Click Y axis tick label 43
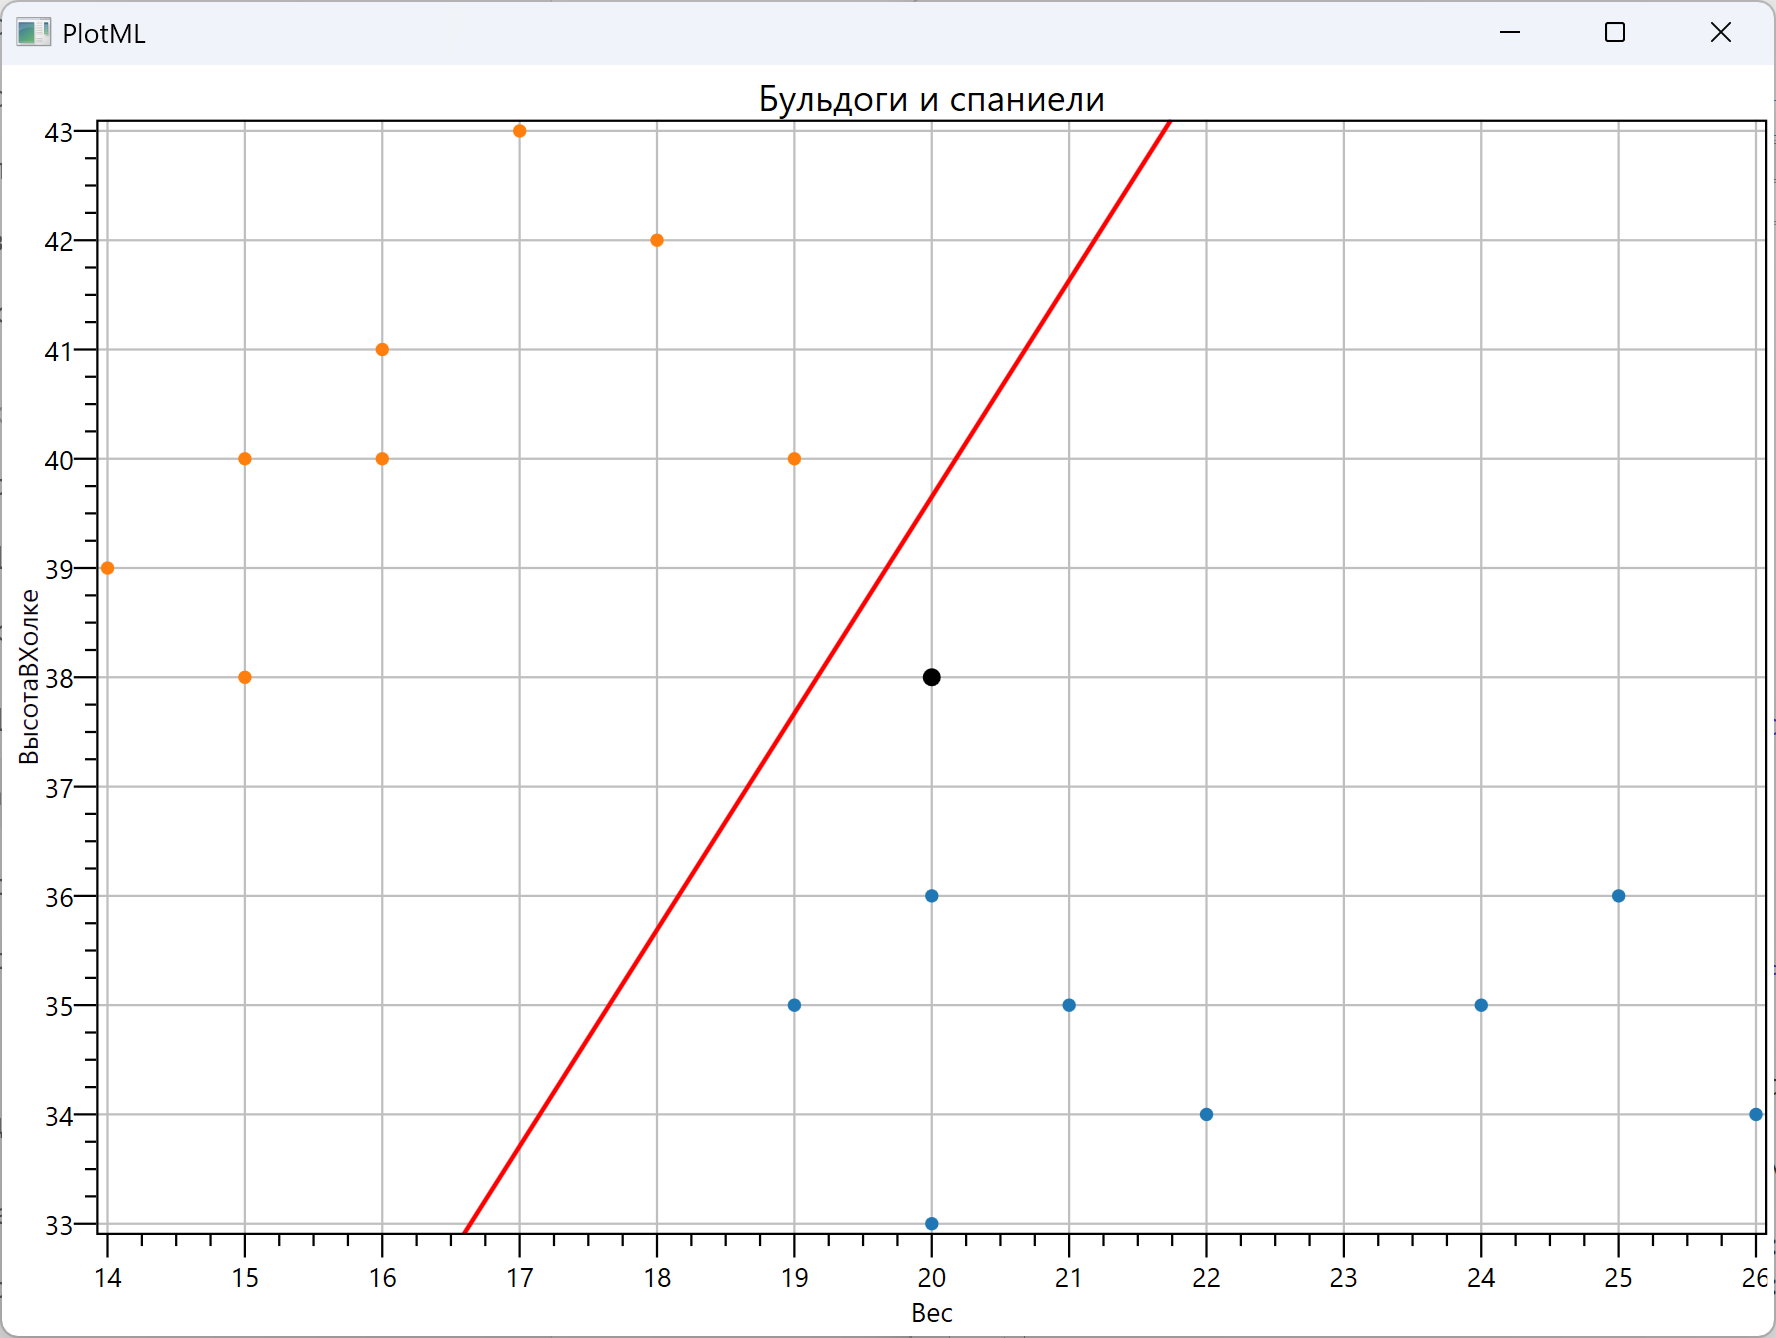This screenshot has width=1776, height=1338. pyautogui.click(x=59, y=132)
